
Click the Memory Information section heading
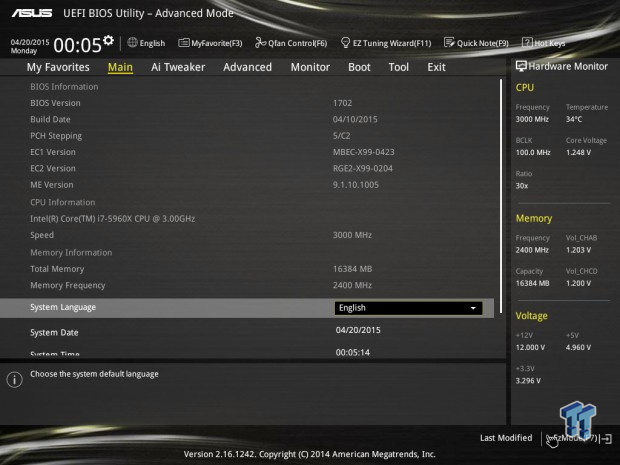(71, 253)
